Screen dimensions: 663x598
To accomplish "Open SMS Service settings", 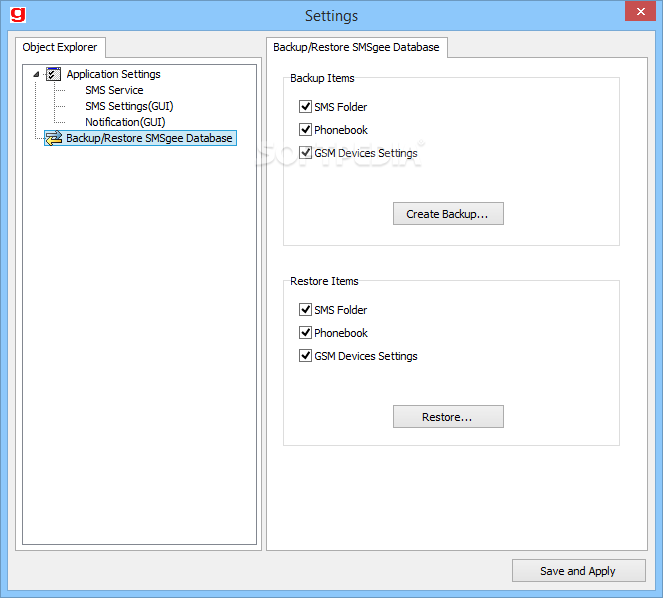I will pyautogui.click(x=114, y=90).
